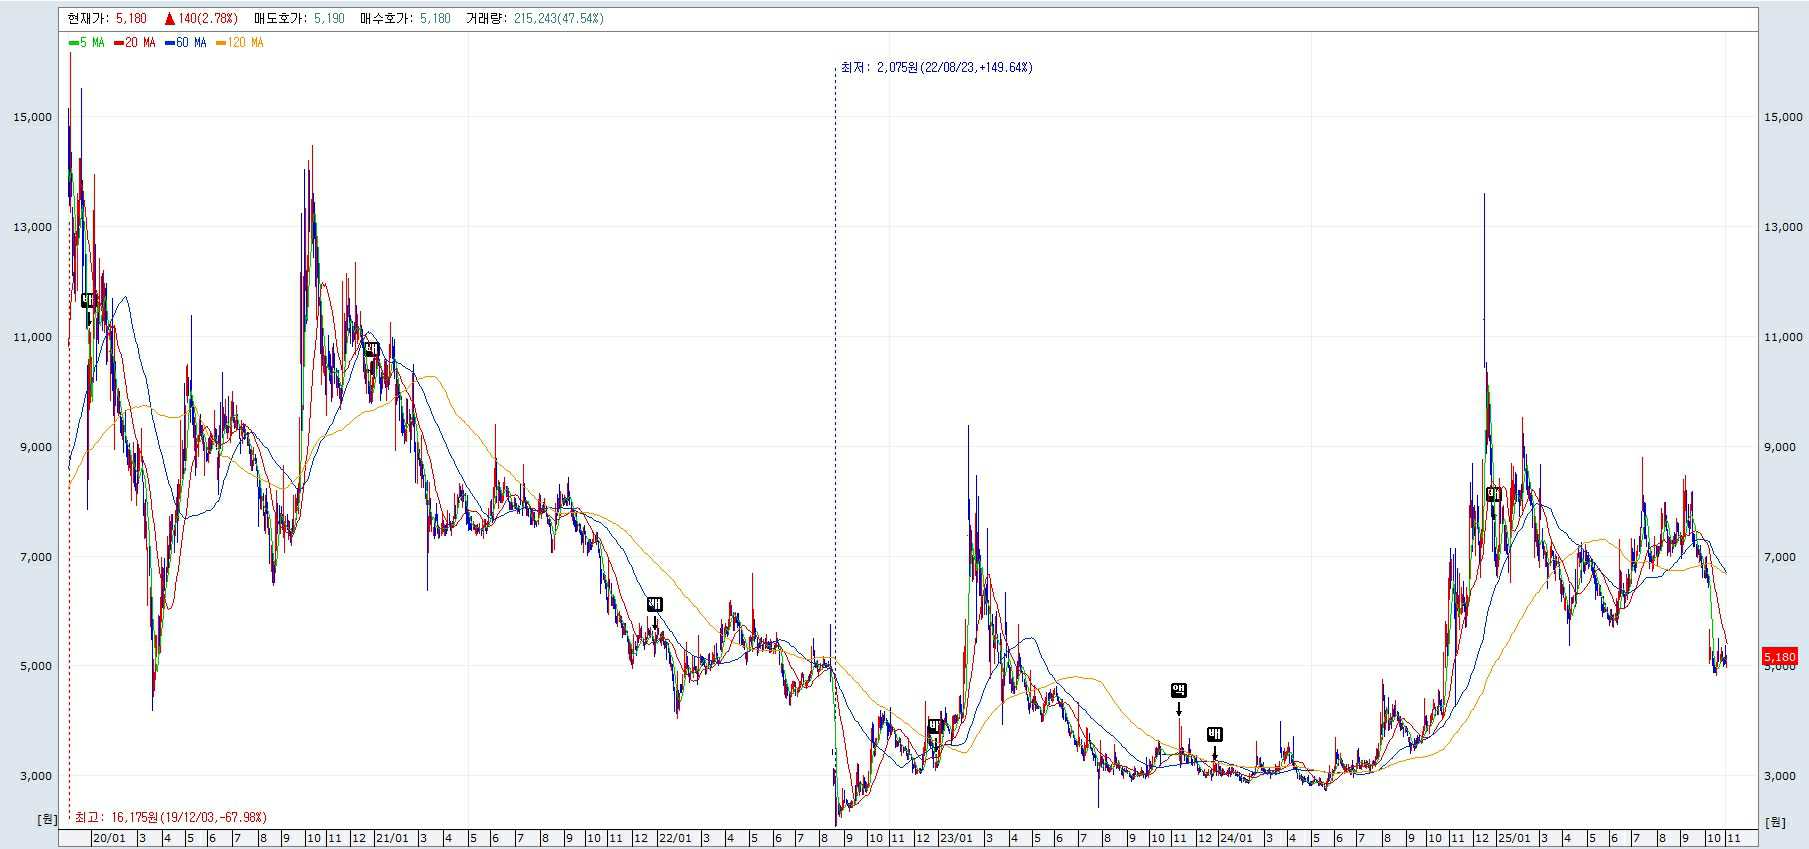Click the 배 marker near December 2024

[1494, 494]
